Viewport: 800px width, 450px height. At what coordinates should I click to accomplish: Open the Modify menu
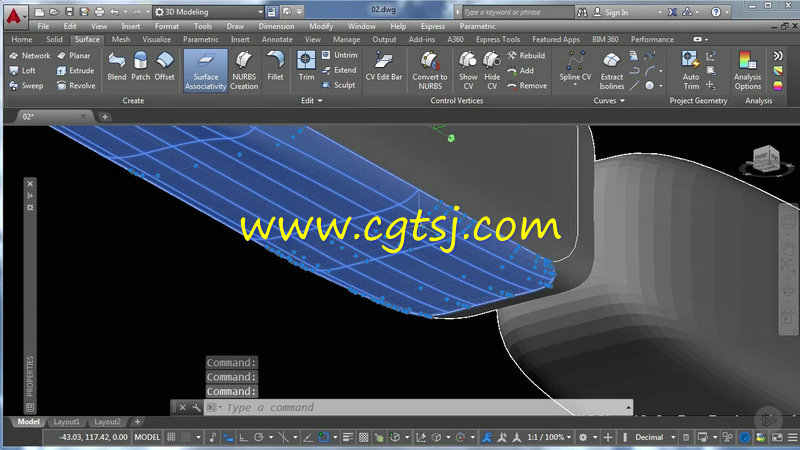(321, 26)
